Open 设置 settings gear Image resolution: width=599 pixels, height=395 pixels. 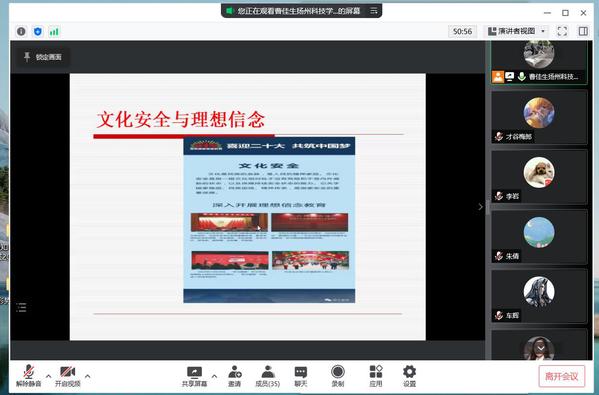[x=409, y=376]
